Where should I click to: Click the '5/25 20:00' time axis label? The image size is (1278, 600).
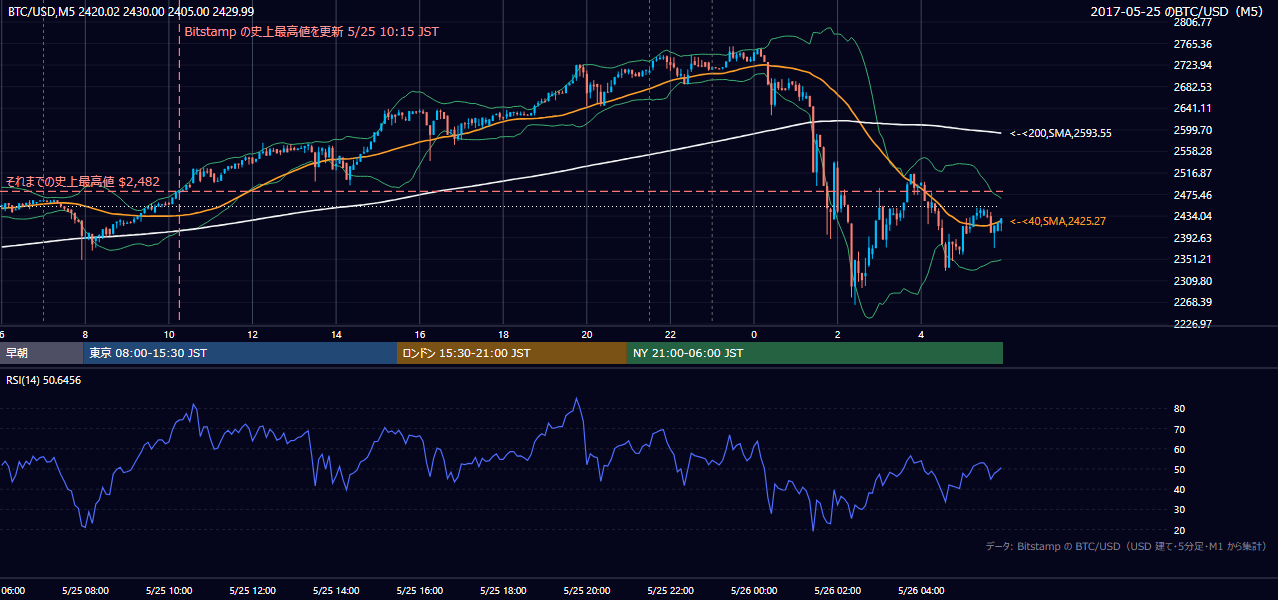point(586,591)
